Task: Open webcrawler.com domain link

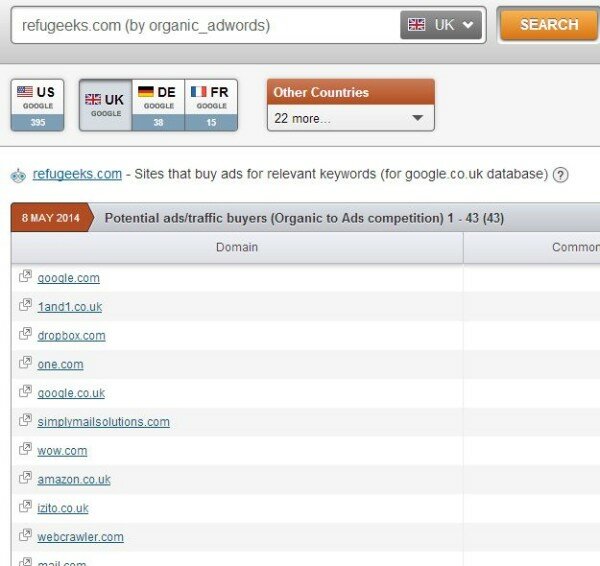Action: 80,537
